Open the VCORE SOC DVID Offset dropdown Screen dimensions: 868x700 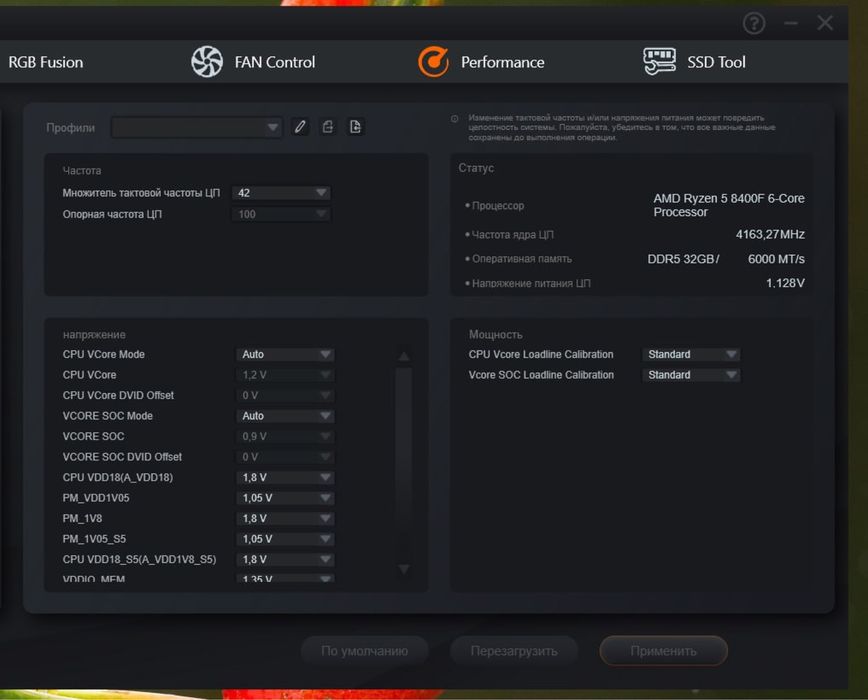285,457
